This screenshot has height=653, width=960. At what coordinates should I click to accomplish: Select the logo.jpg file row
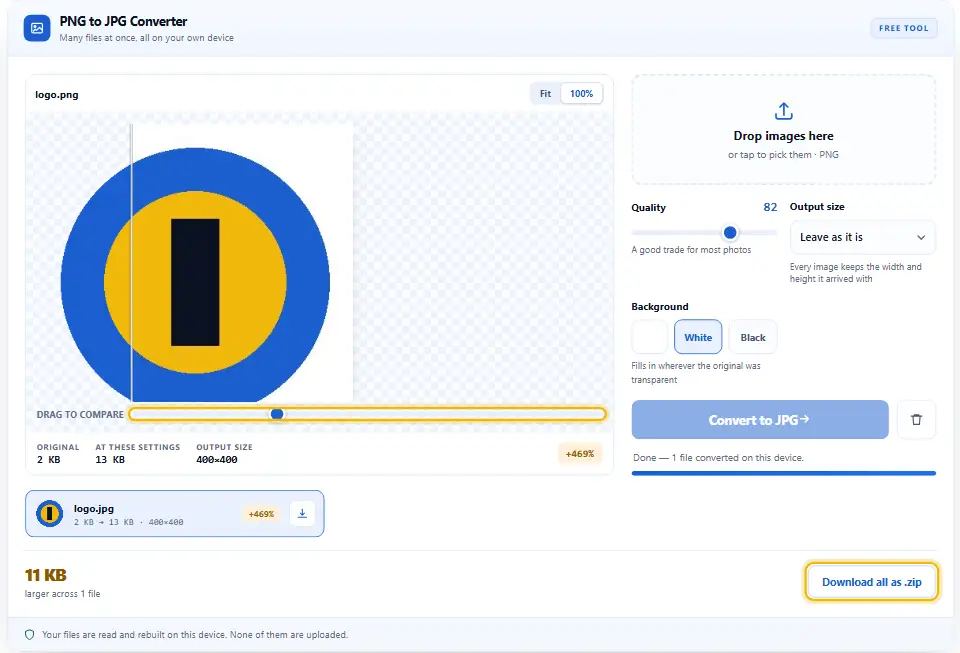(x=174, y=513)
